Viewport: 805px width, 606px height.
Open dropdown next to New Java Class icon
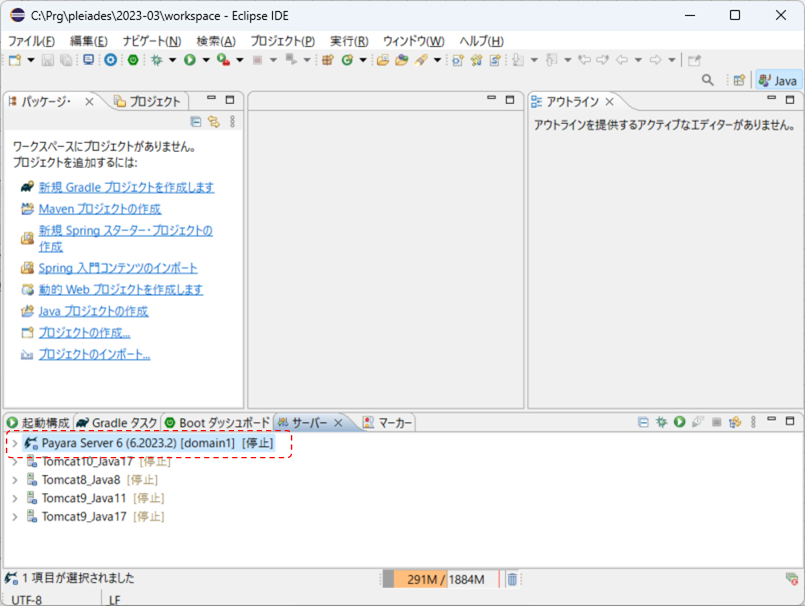pos(363,60)
